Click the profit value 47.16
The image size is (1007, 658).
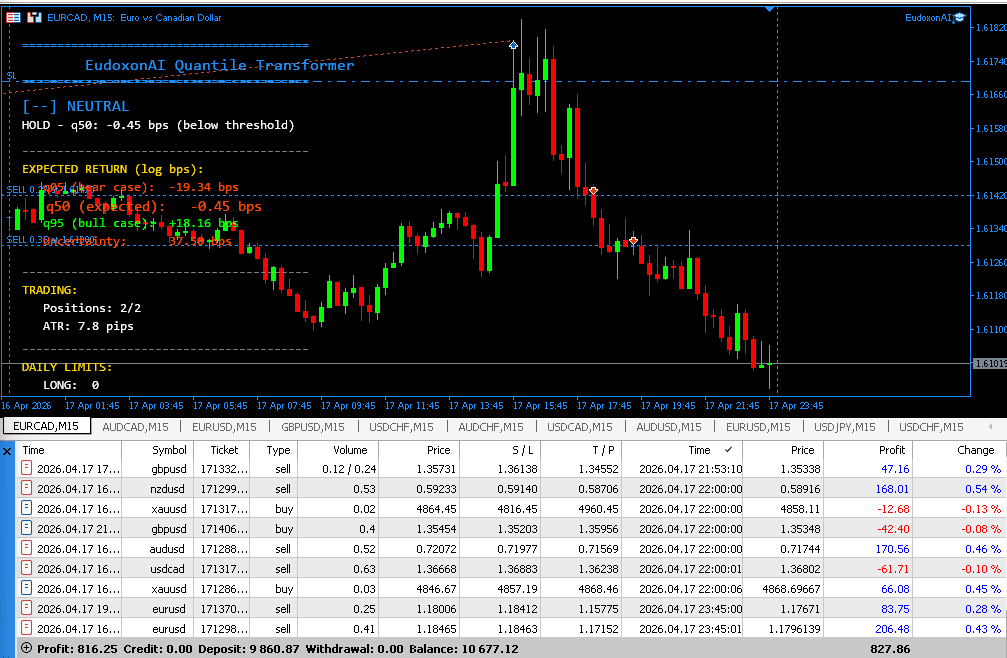(895, 469)
